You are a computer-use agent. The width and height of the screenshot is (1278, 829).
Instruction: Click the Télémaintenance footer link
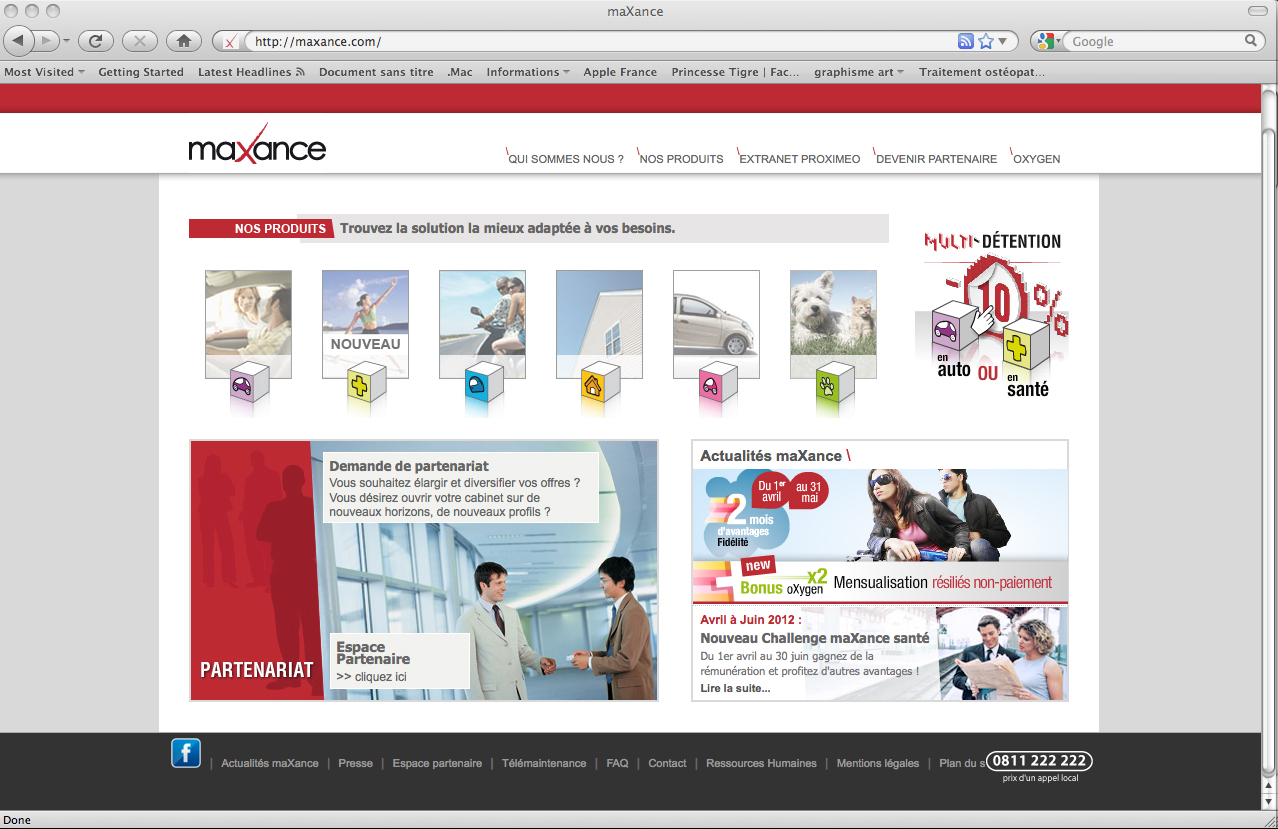pos(544,763)
